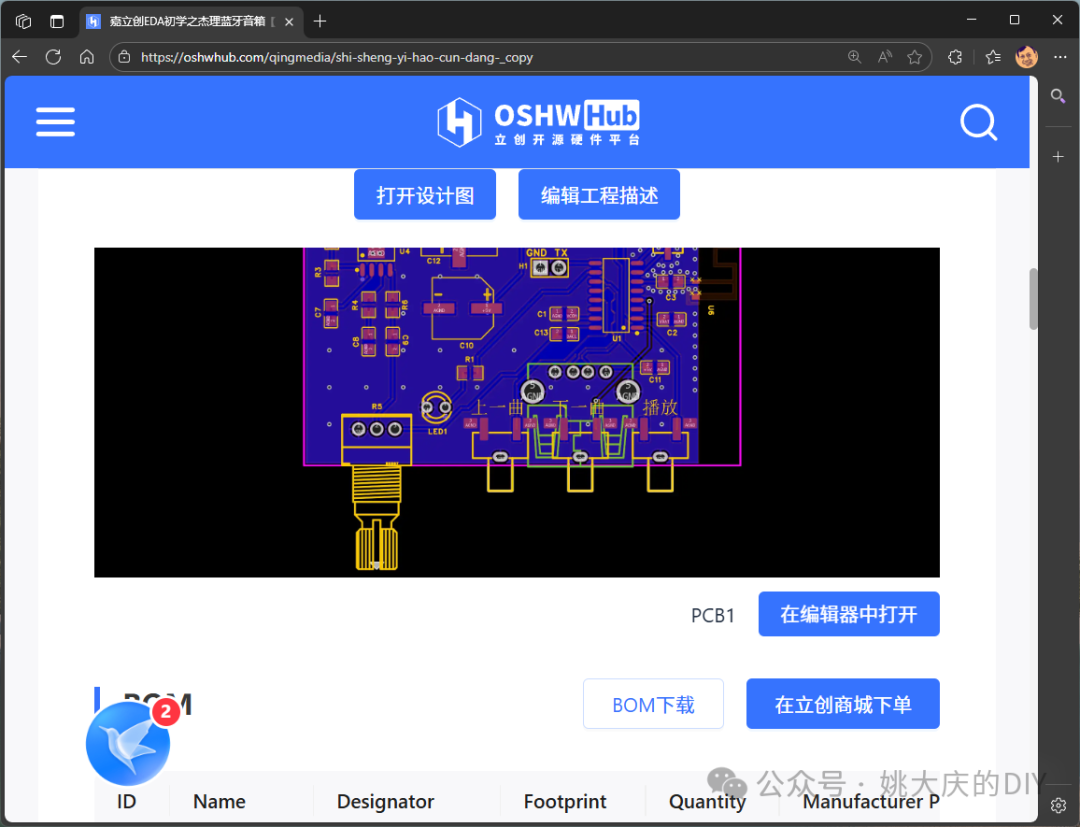Click the Quantity column header

[x=707, y=802]
